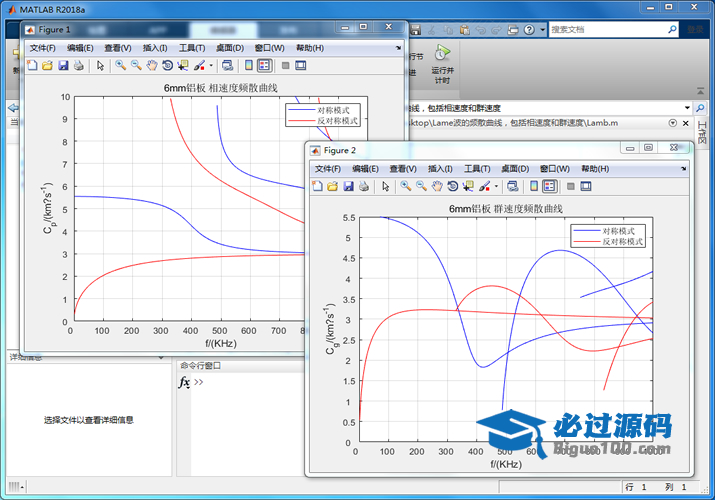
Task: Click Run and Time button (运行并计时)
Action: (441, 60)
